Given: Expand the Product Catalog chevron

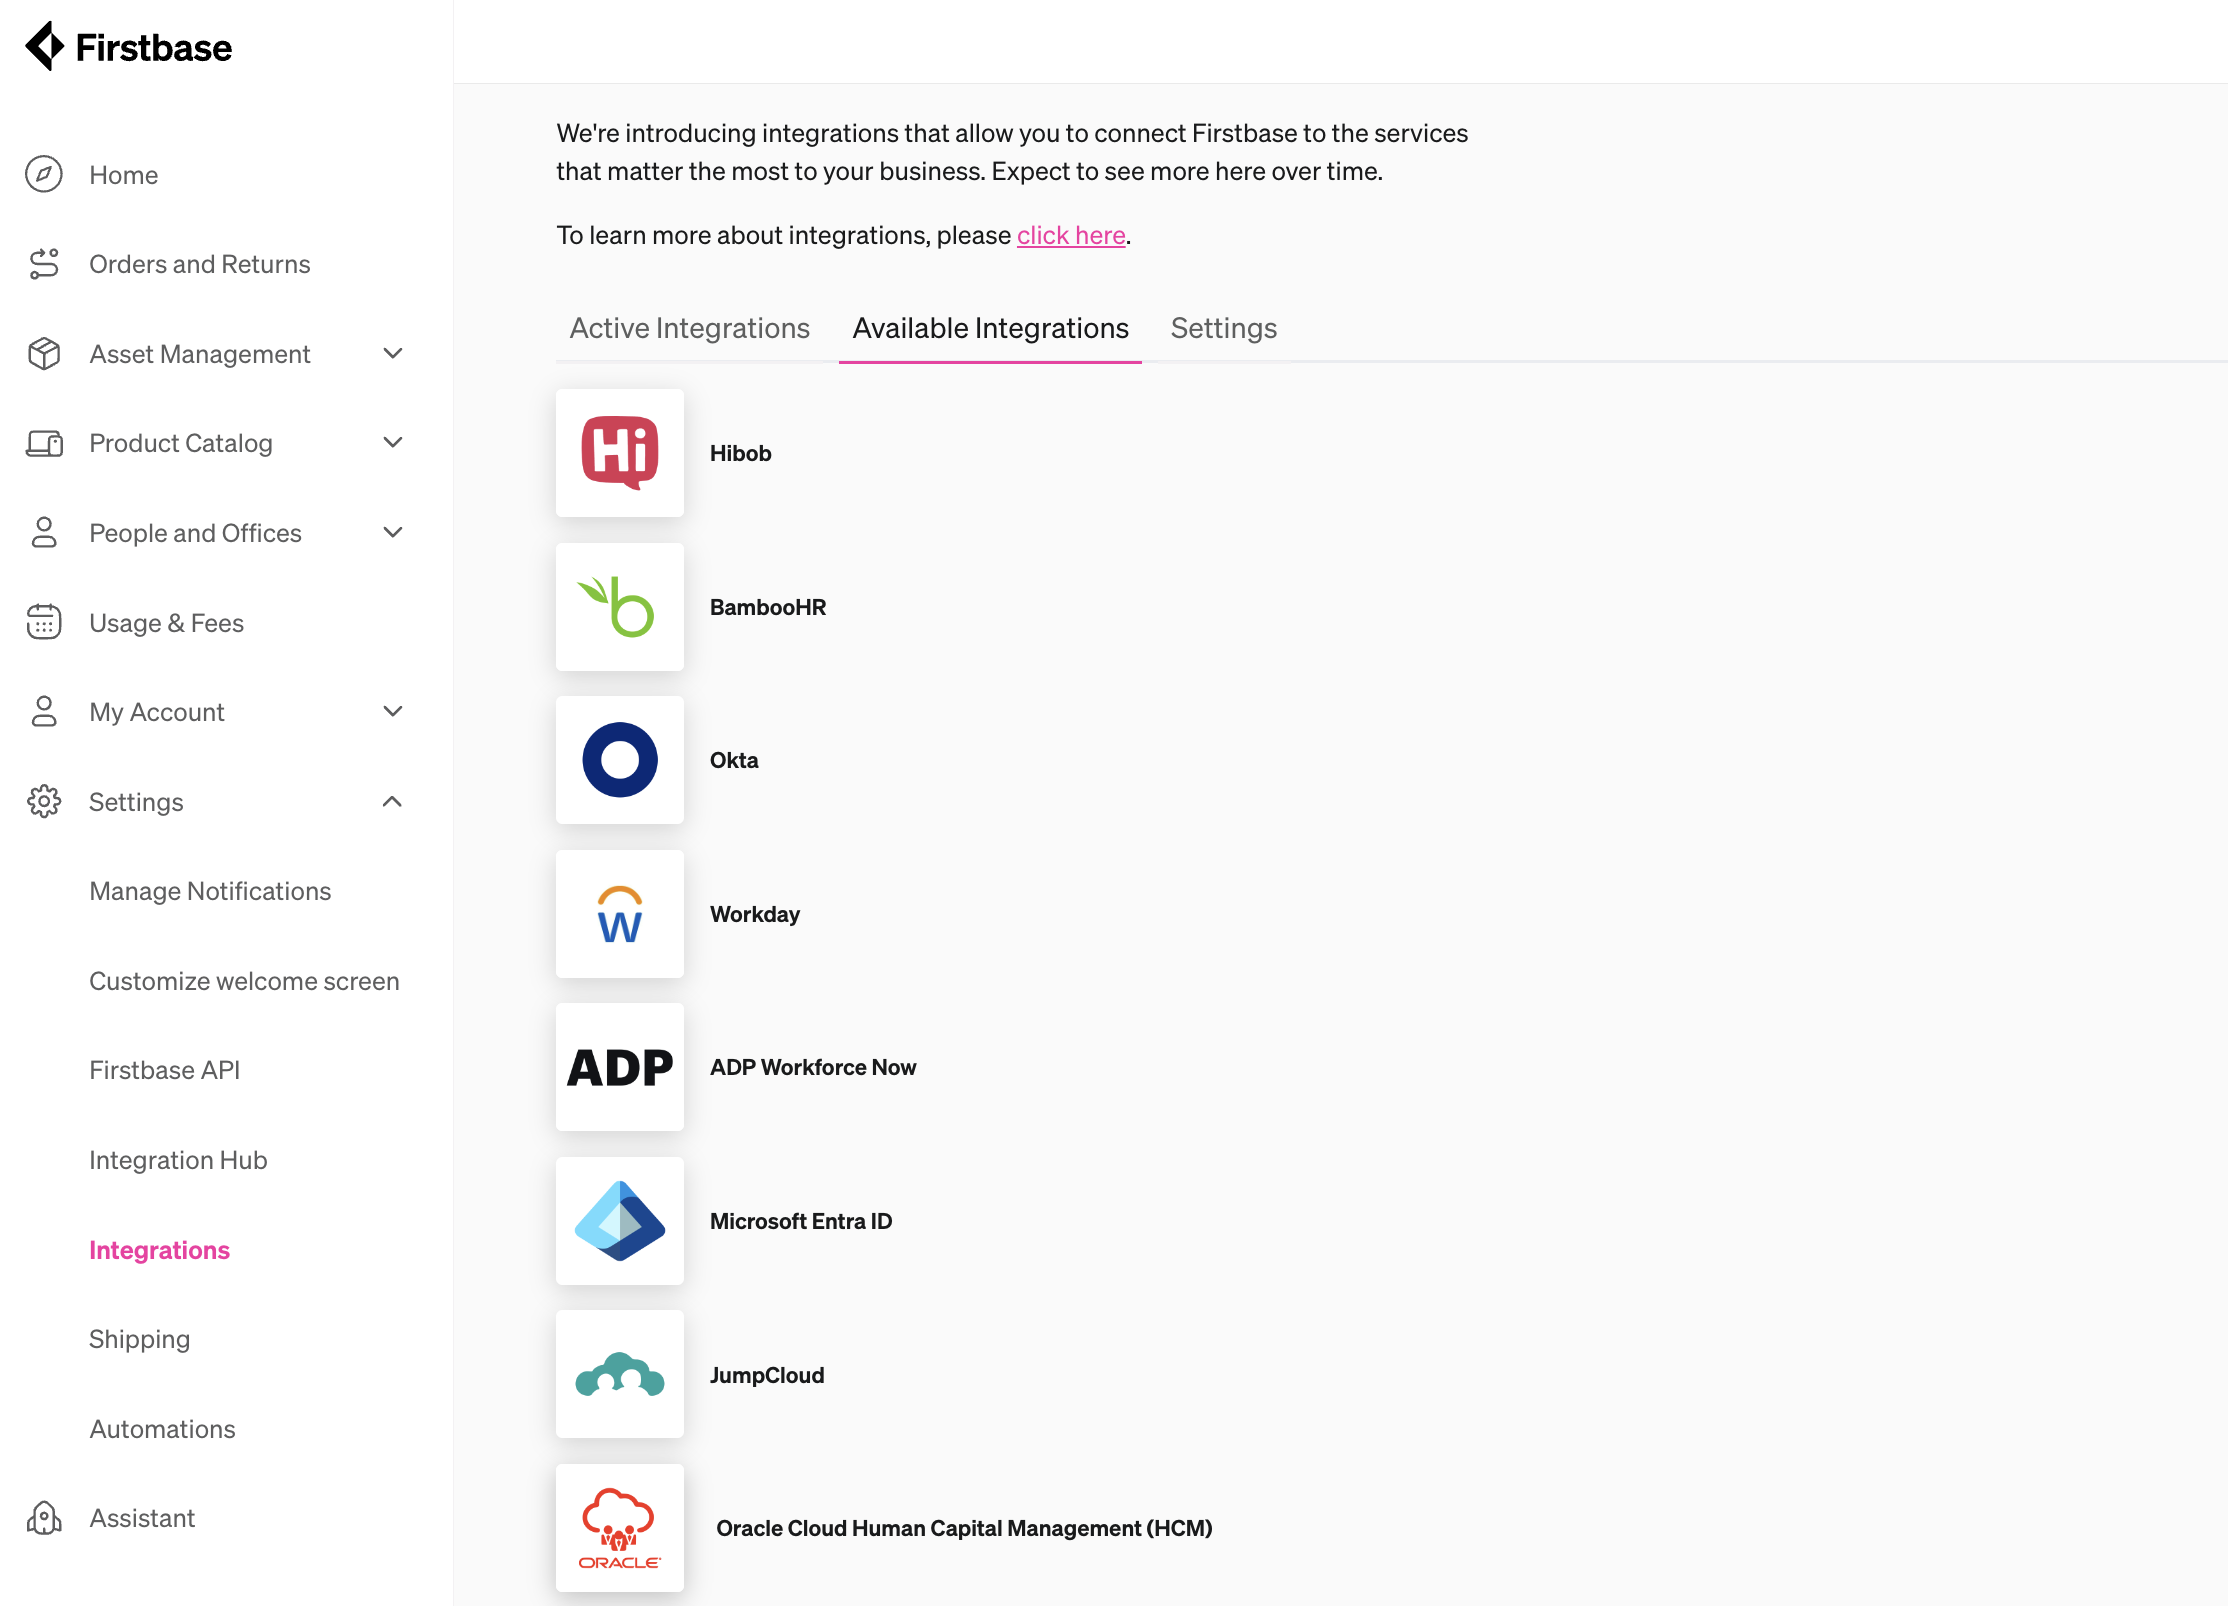Looking at the screenshot, I should click(393, 442).
